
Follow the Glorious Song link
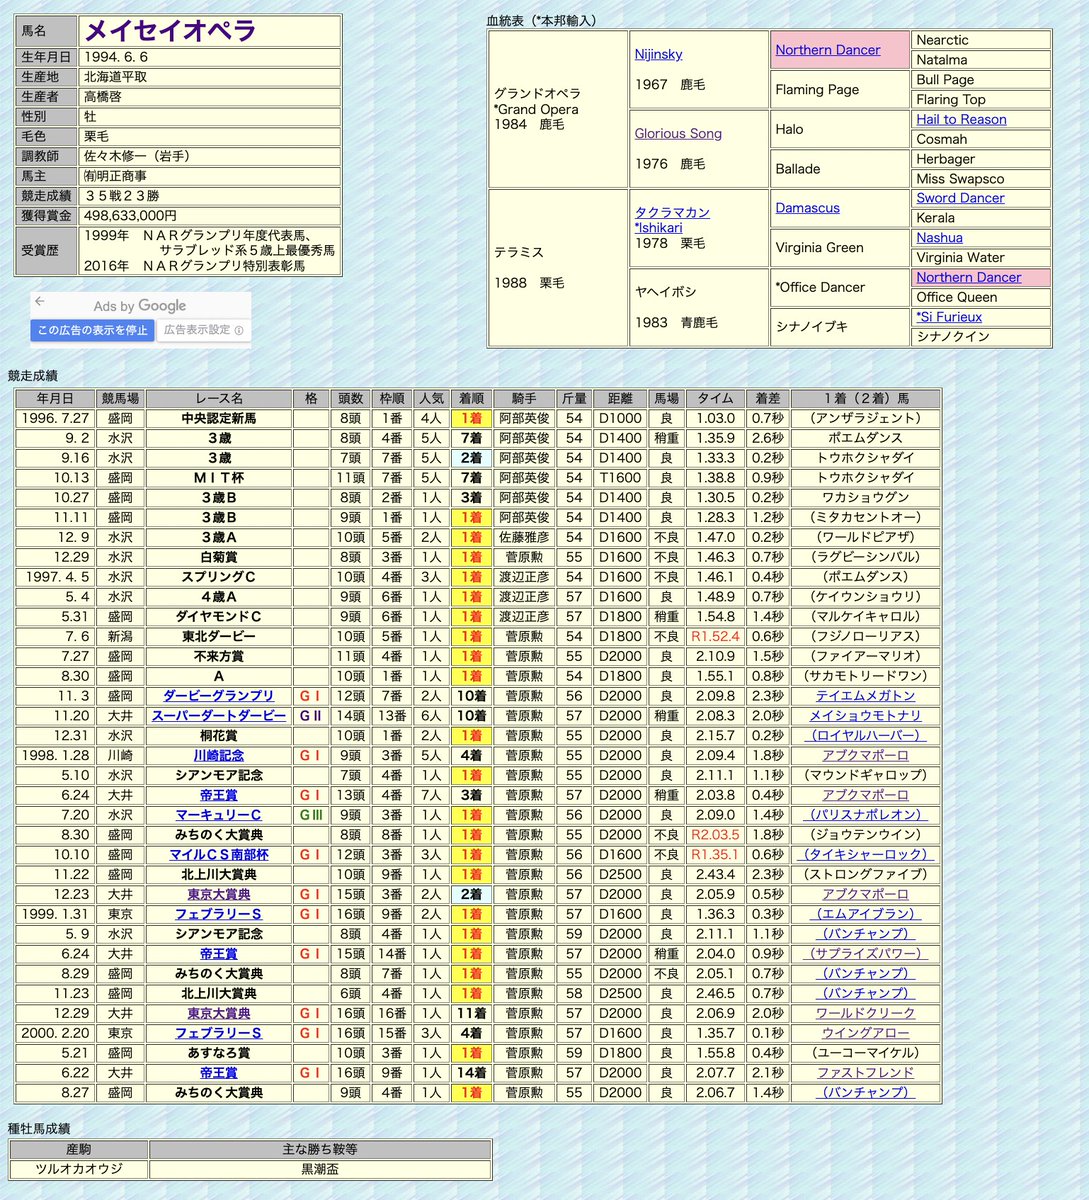pos(678,133)
